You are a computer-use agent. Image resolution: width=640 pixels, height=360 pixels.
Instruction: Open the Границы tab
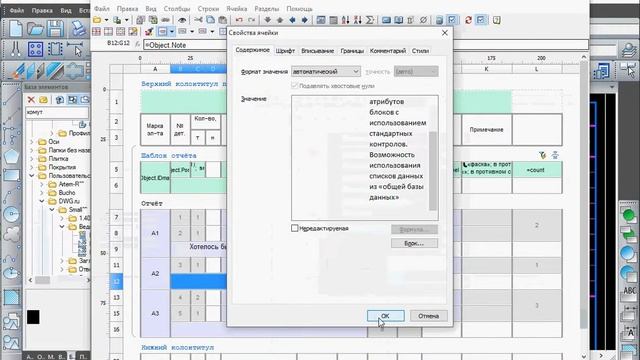pyautogui.click(x=352, y=51)
